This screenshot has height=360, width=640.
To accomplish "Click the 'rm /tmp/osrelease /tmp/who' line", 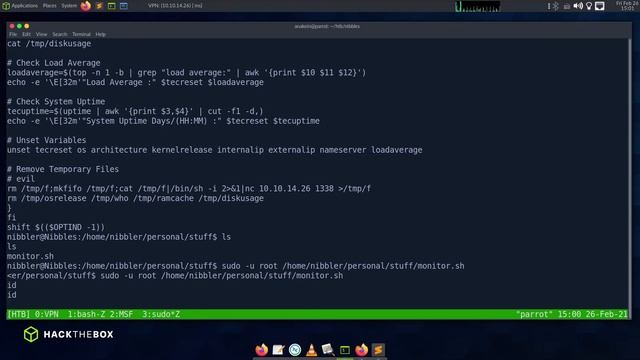I will click(x=135, y=198).
